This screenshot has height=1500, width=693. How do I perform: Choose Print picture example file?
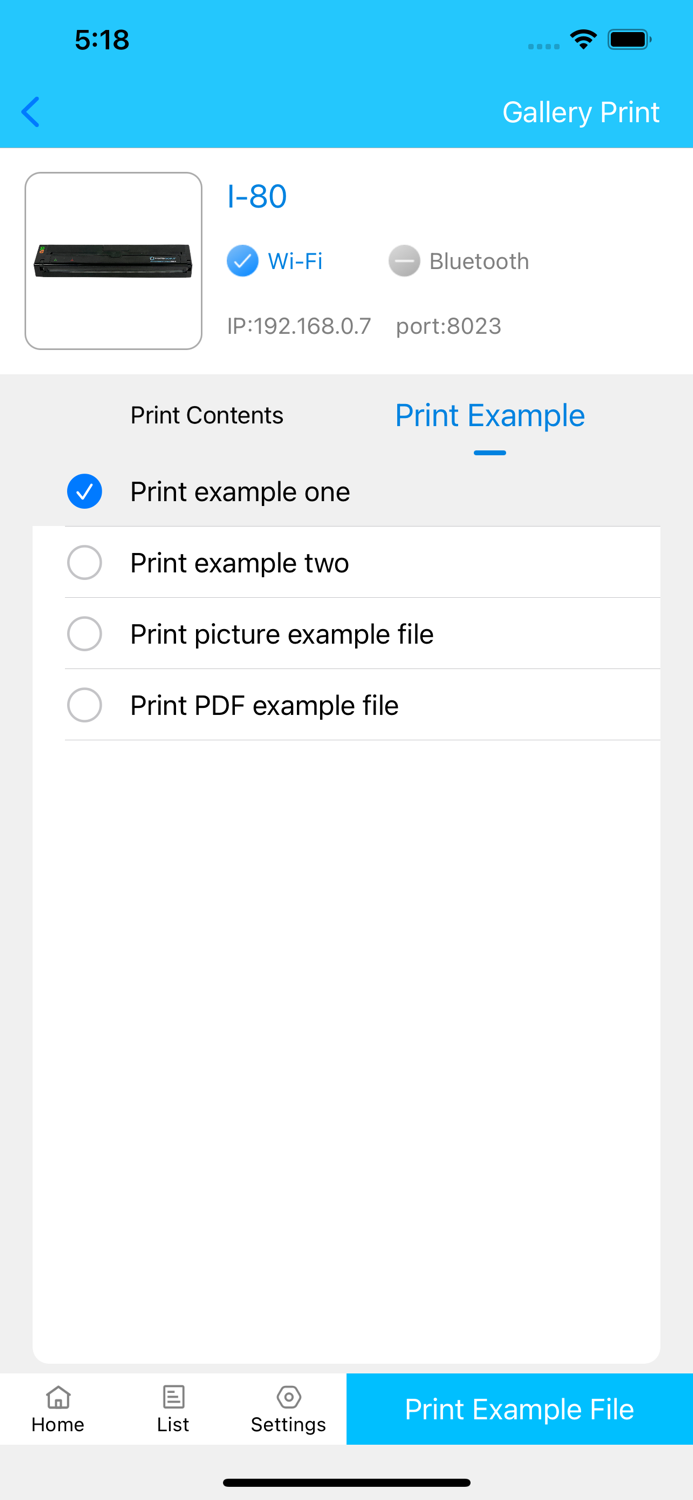(x=85, y=634)
